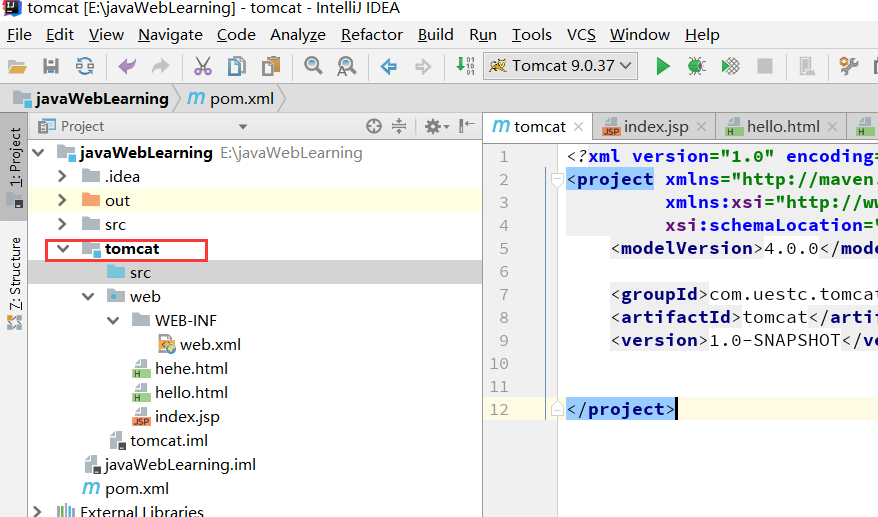Expand the top-level src folder

click(62, 225)
